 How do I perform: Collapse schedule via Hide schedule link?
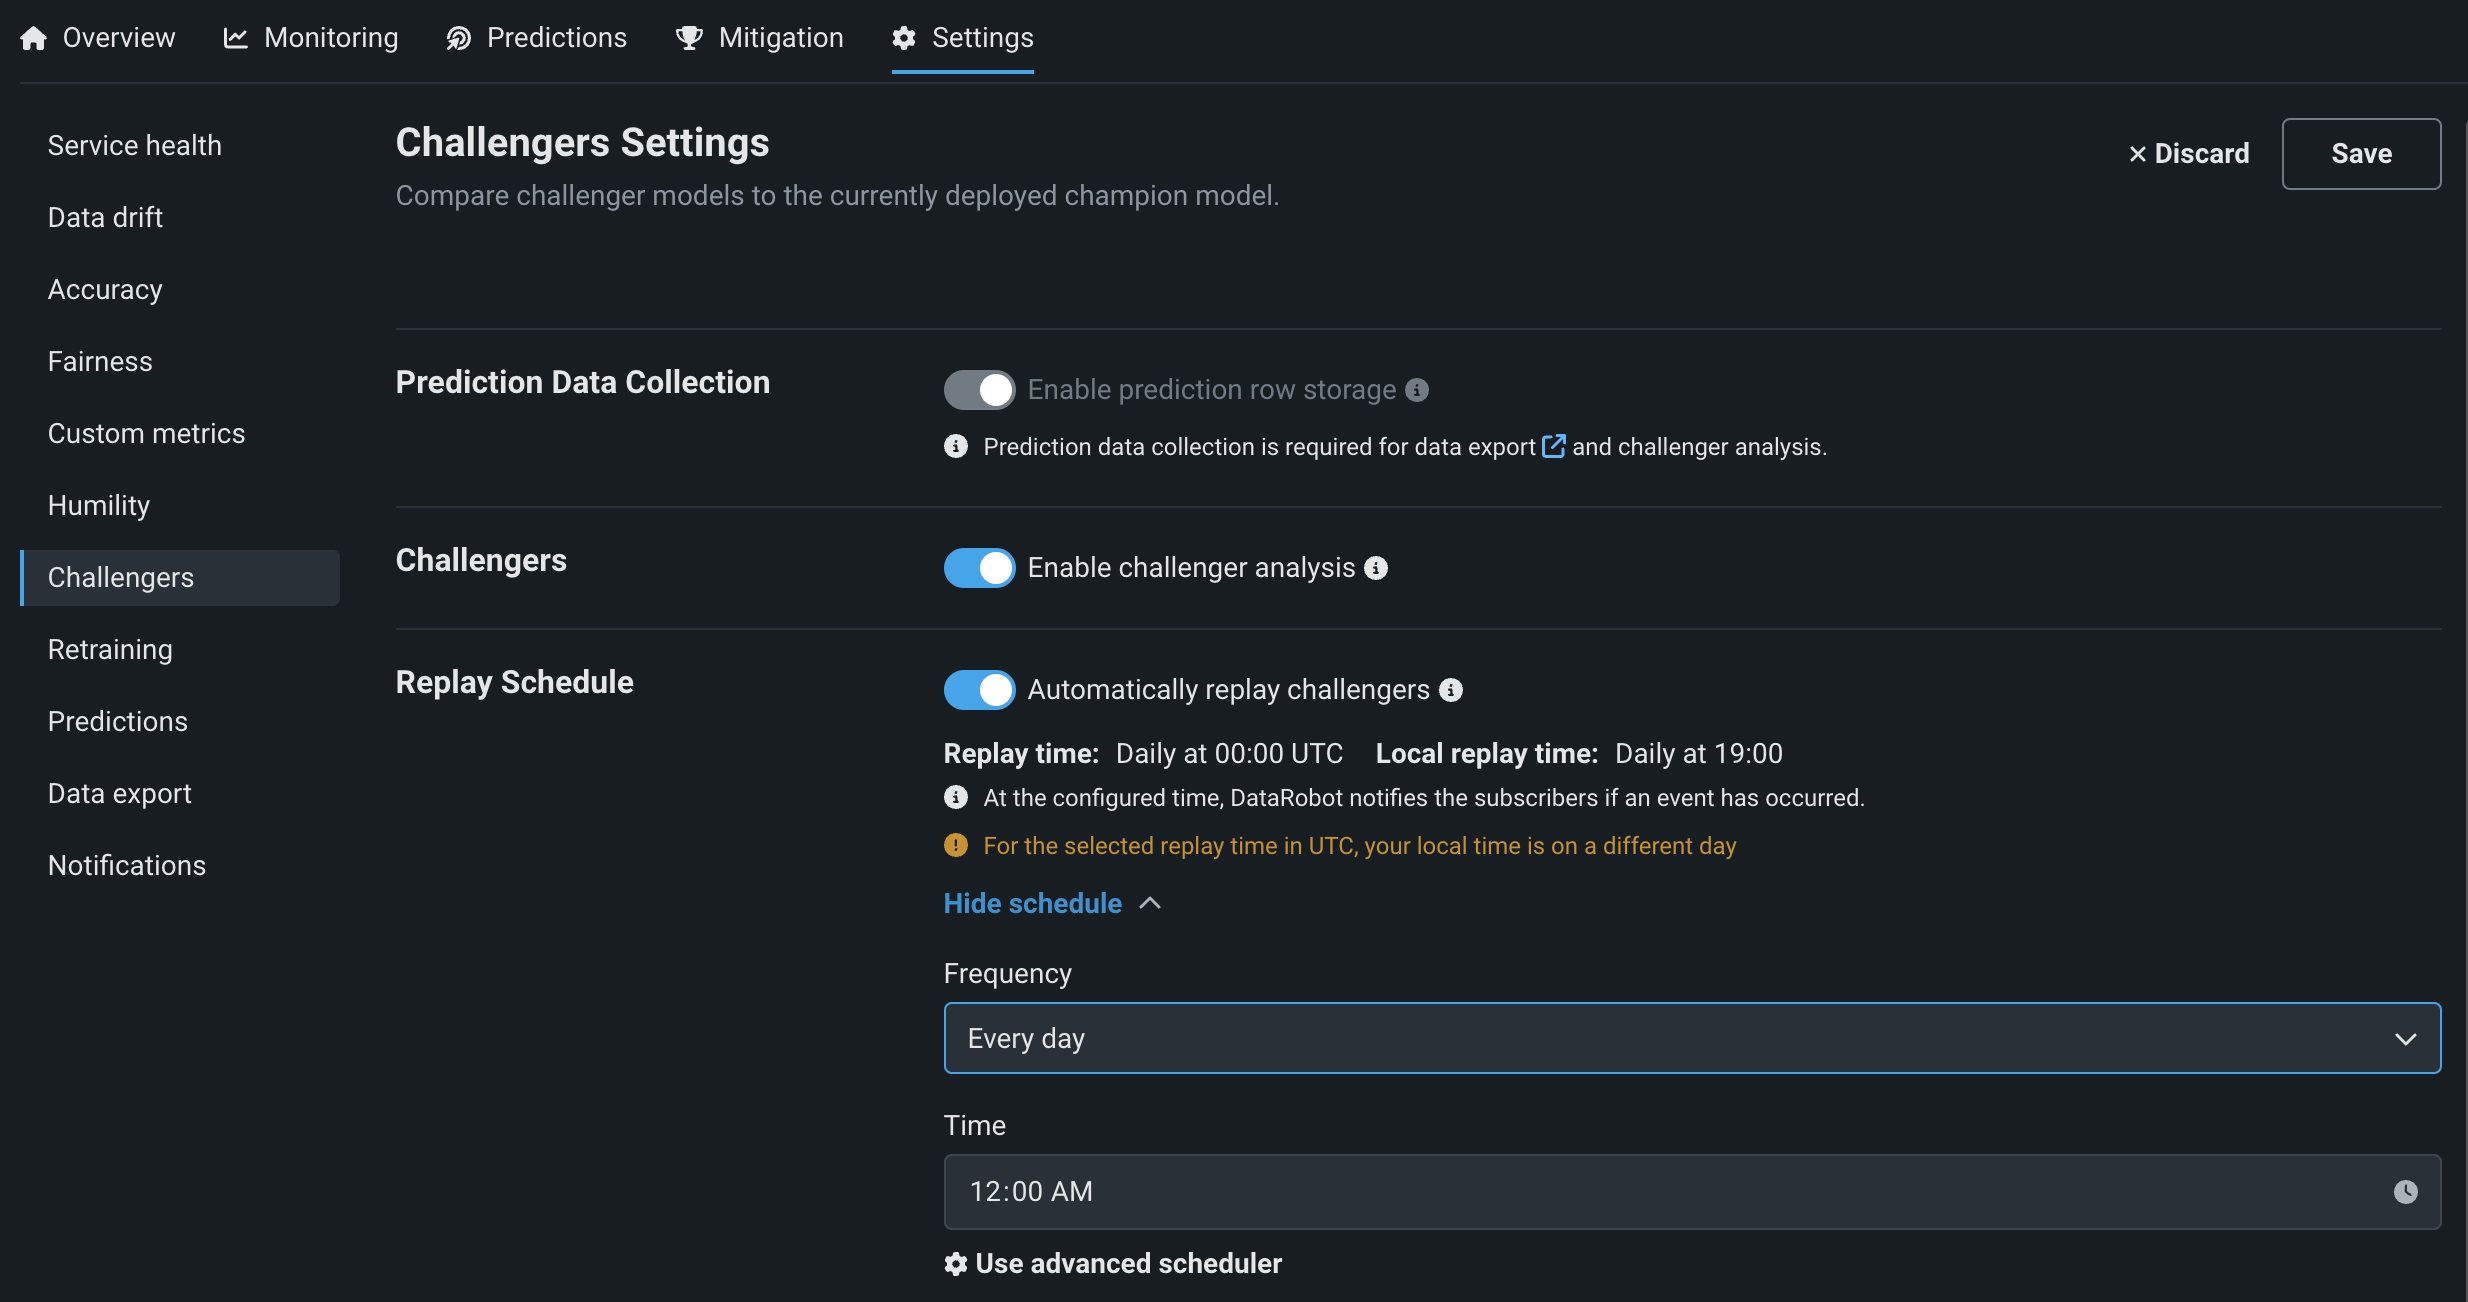pos(1033,903)
